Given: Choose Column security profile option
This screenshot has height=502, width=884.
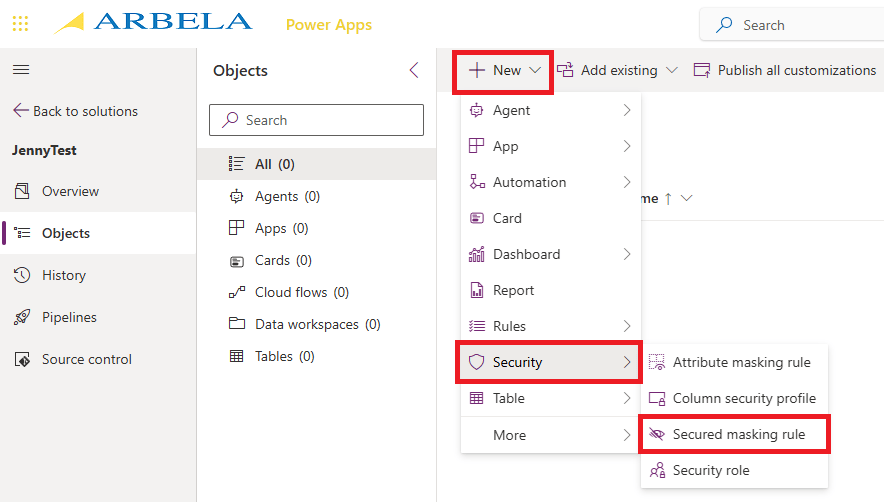Looking at the screenshot, I should (x=743, y=398).
